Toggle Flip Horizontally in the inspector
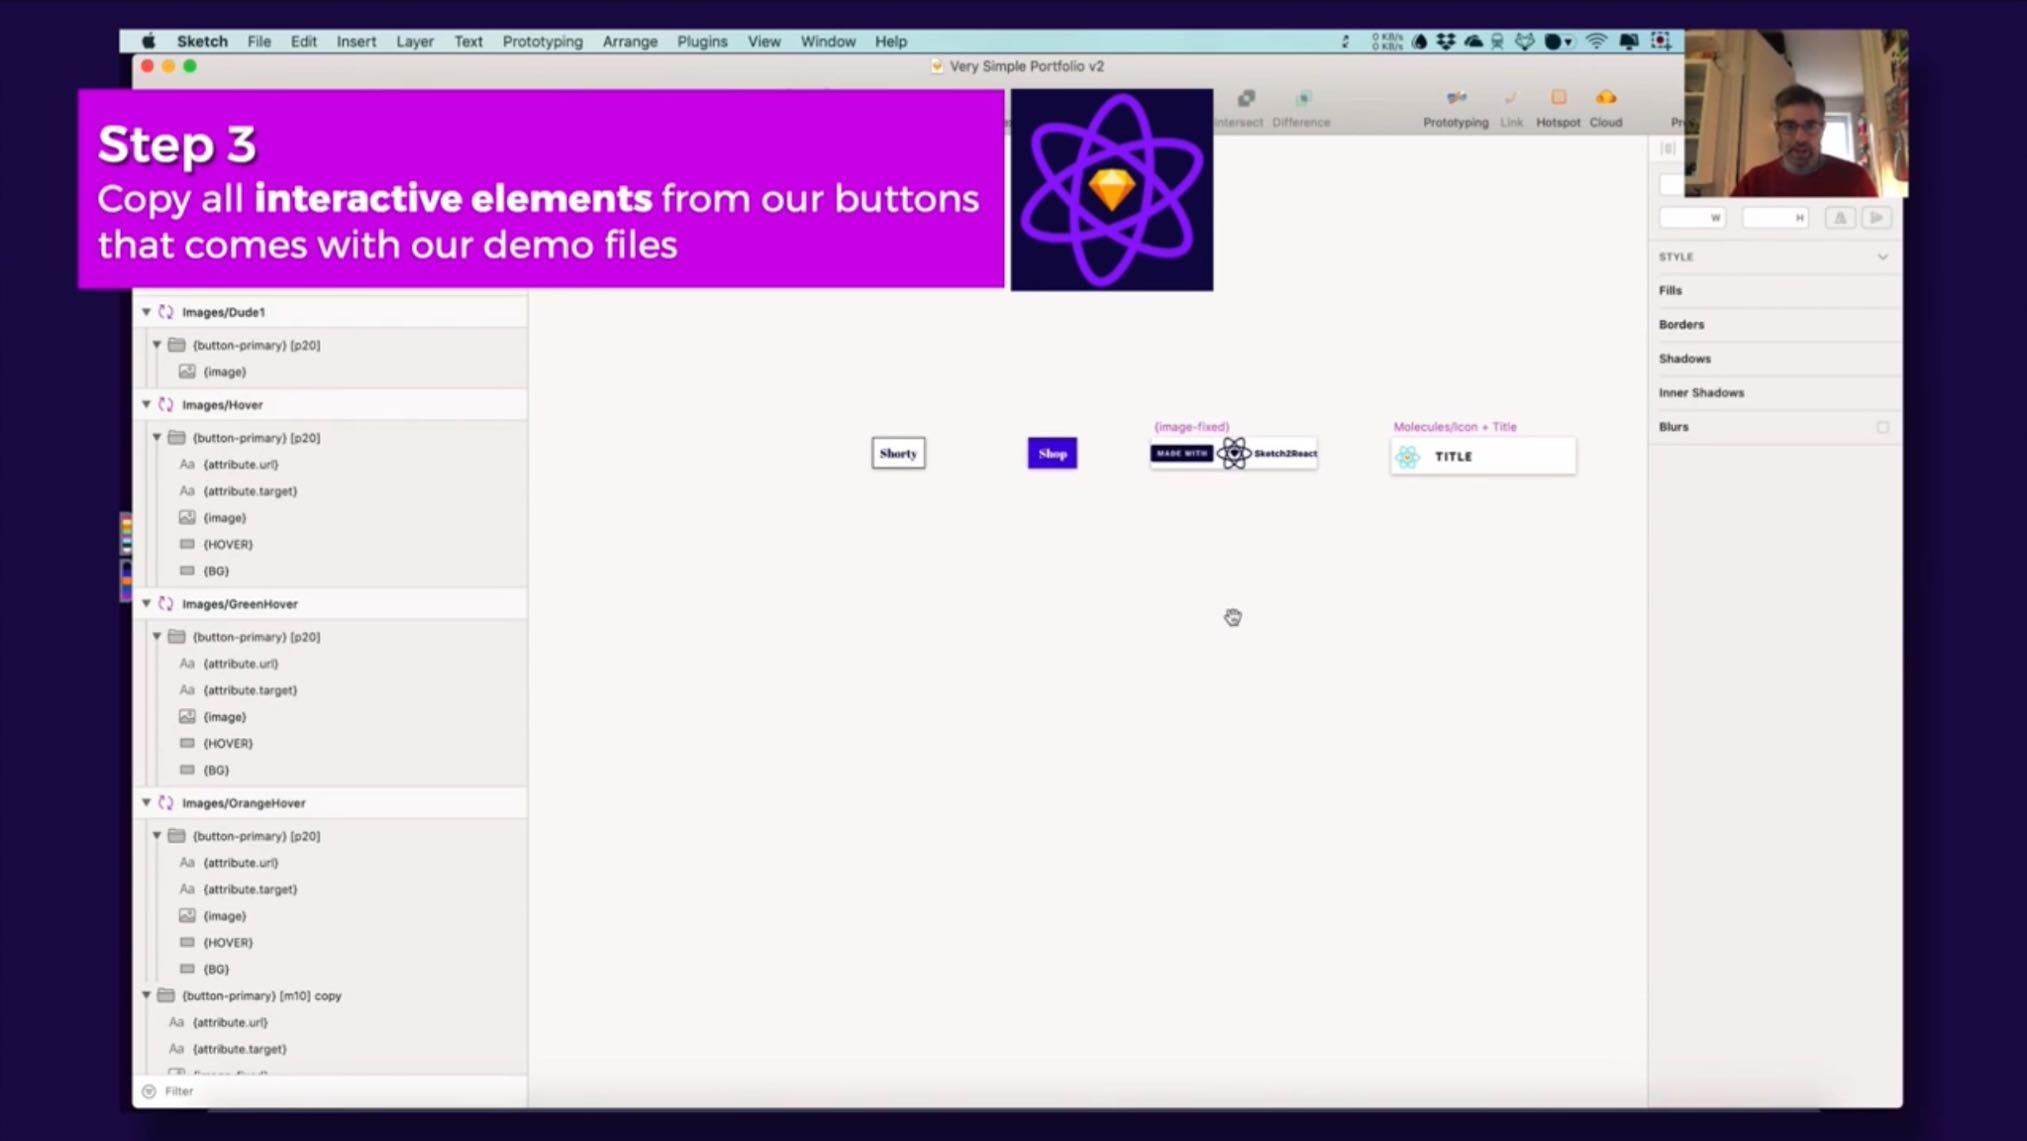This screenshot has width=2027, height=1141. (1840, 217)
